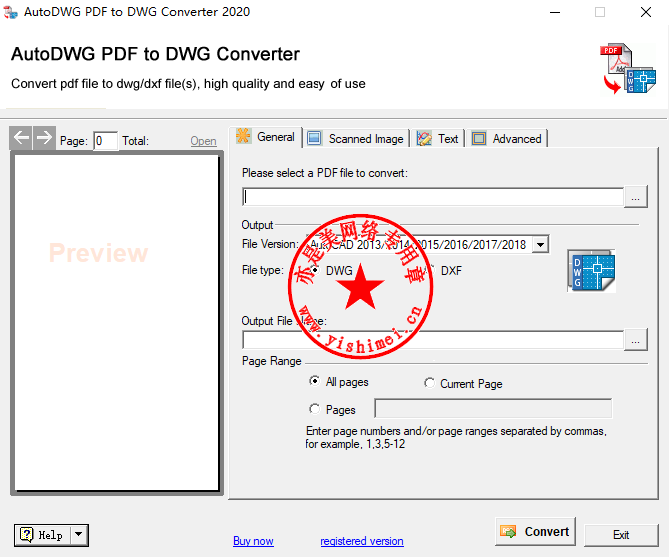This screenshot has height=557, width=669.
Task: Expand the File Version dropdown
Action: [x=541, y=245]
